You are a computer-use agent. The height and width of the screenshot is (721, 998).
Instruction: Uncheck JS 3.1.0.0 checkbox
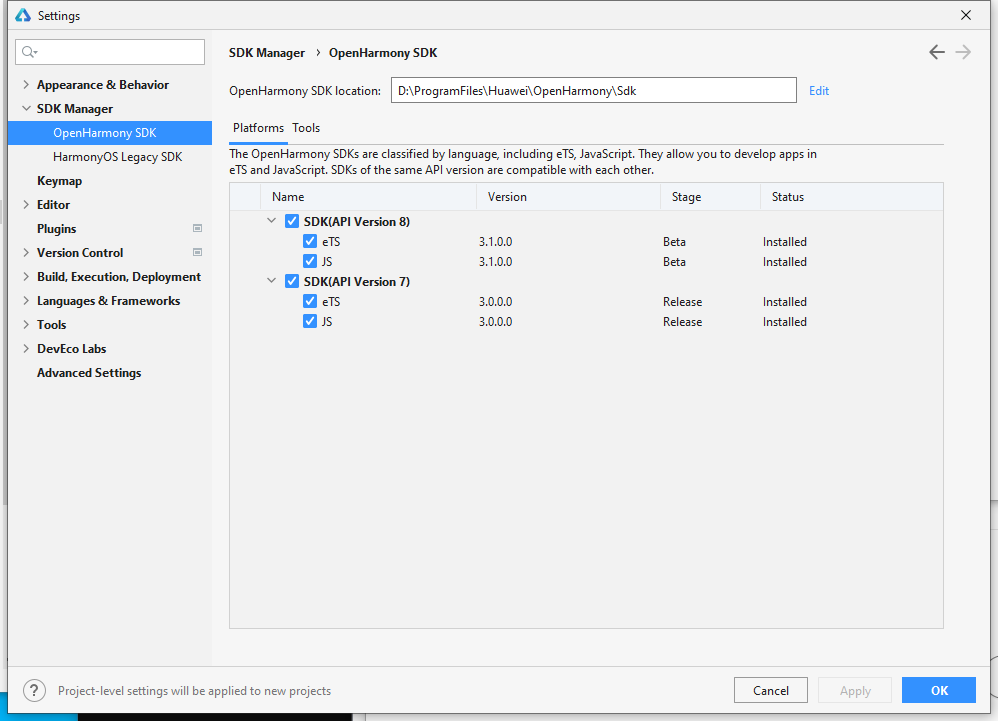[x=310, y=262]
